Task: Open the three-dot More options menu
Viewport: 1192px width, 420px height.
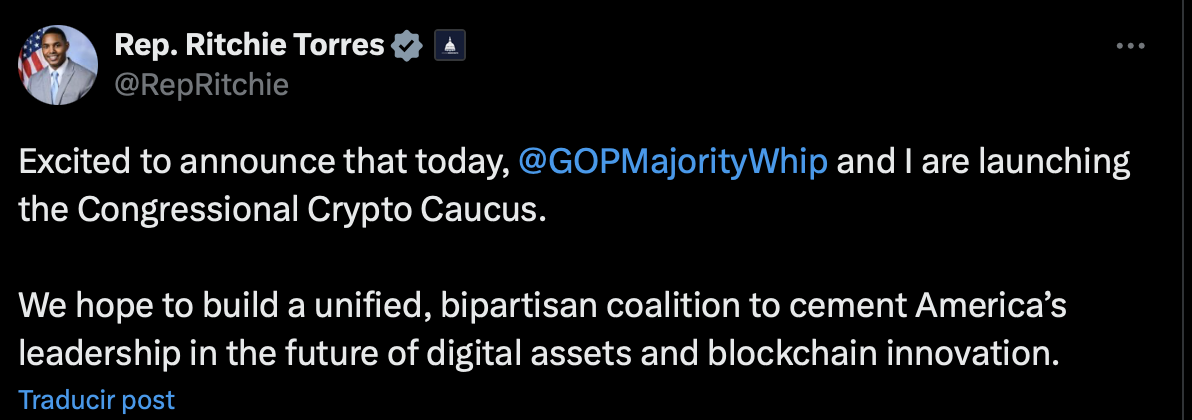Action: click(x=1129, y=46)
